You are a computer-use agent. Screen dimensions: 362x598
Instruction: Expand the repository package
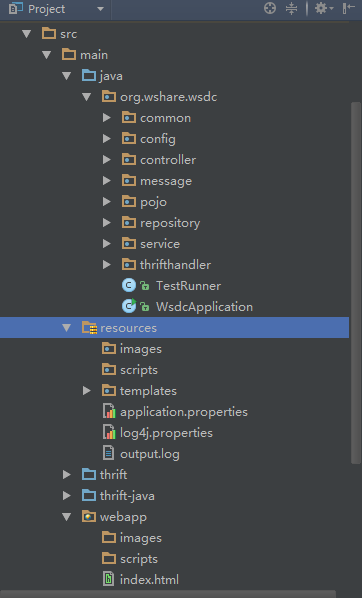point(107,223)
